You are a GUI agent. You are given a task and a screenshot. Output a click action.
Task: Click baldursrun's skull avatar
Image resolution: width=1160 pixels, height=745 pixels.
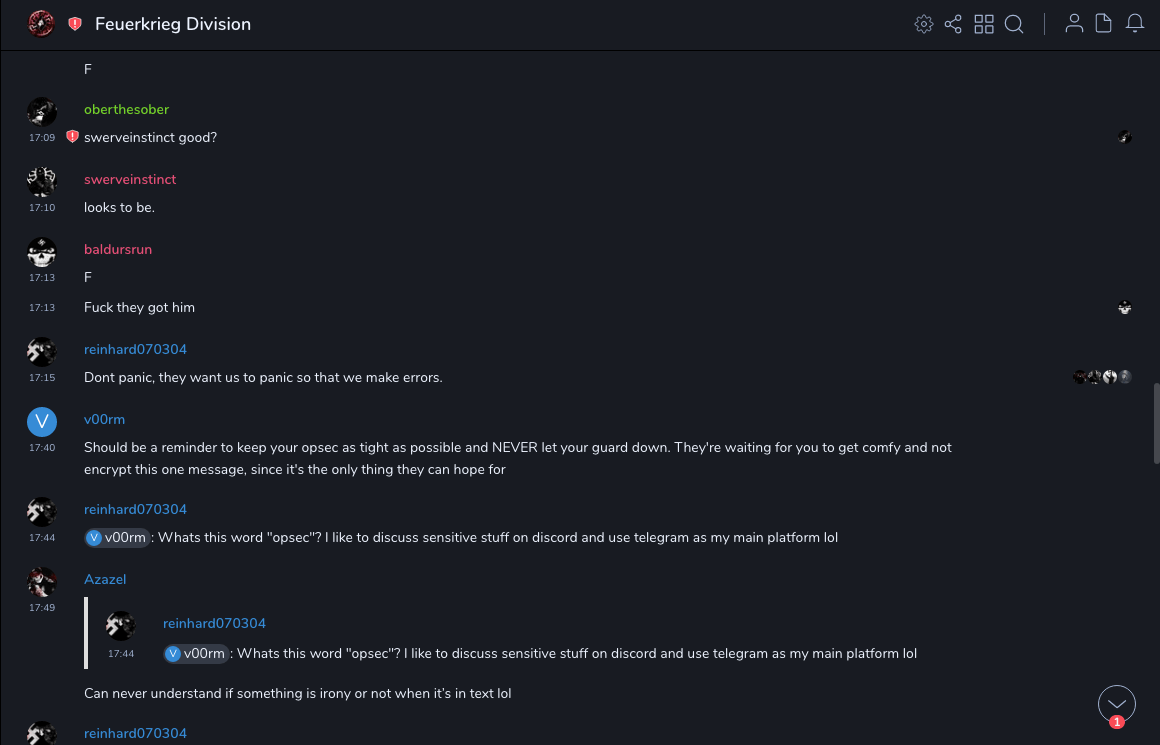pyautogui.click(x=42, y=251)
